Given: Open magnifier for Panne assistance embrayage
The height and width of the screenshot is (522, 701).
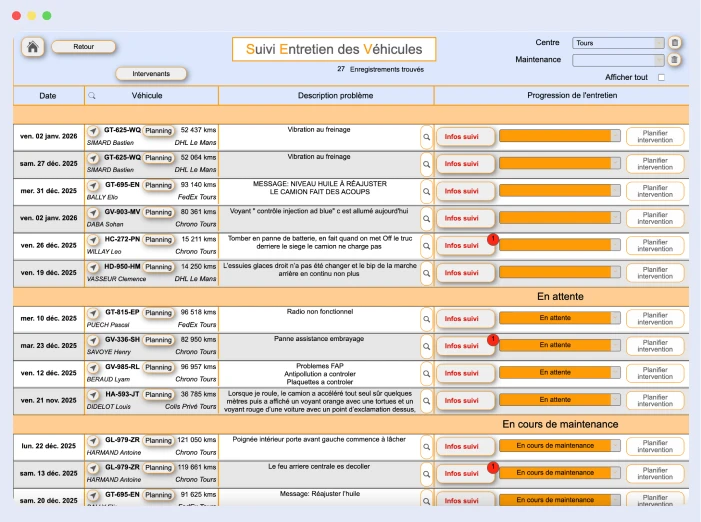Looking at the screenshot, I should coord(426,346).
